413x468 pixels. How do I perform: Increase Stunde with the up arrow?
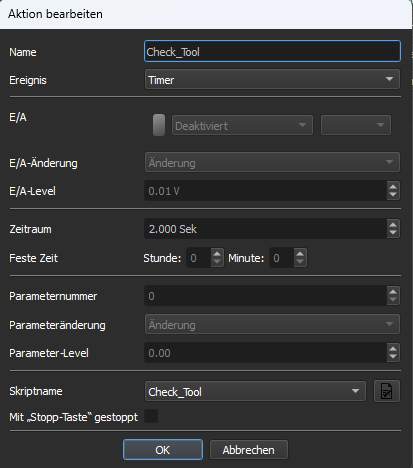point(217,254)
